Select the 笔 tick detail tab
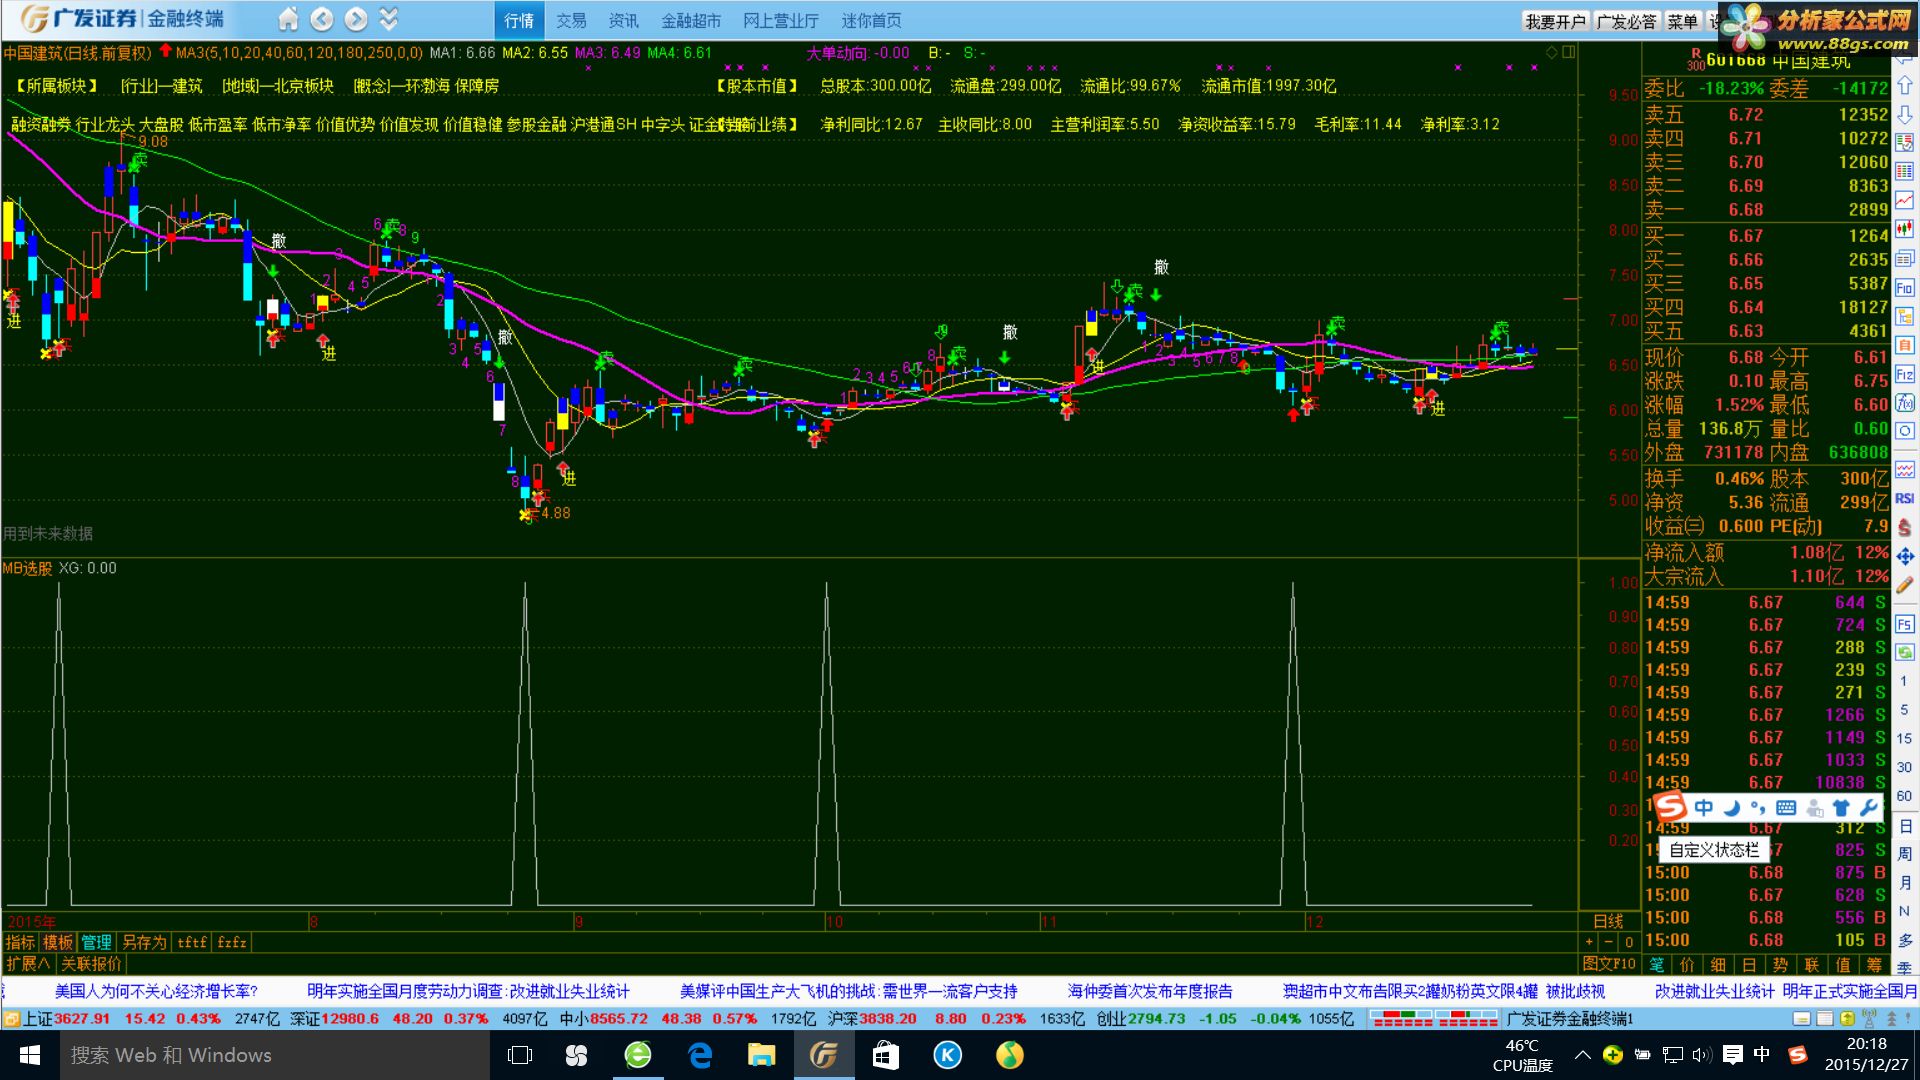This screenshot has width=1920, height=1080. click(1657, 965)
